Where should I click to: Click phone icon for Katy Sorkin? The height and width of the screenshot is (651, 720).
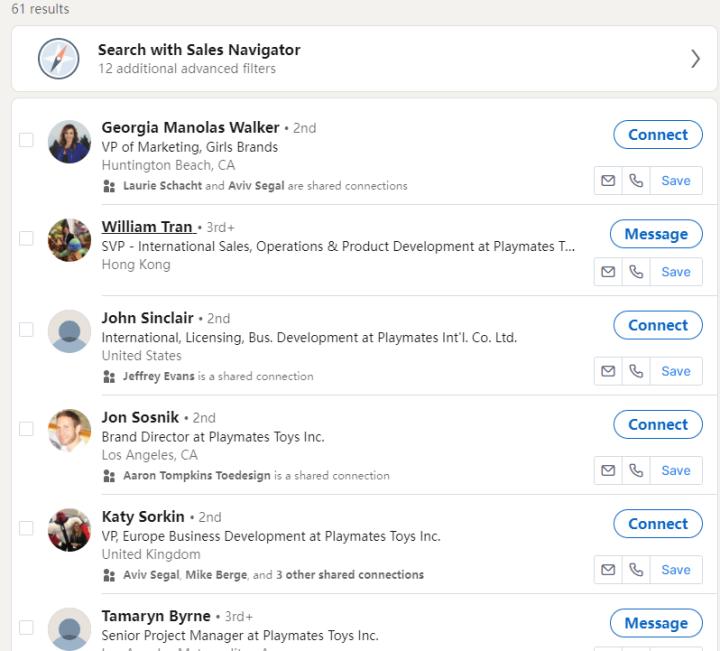pos(636,570)
